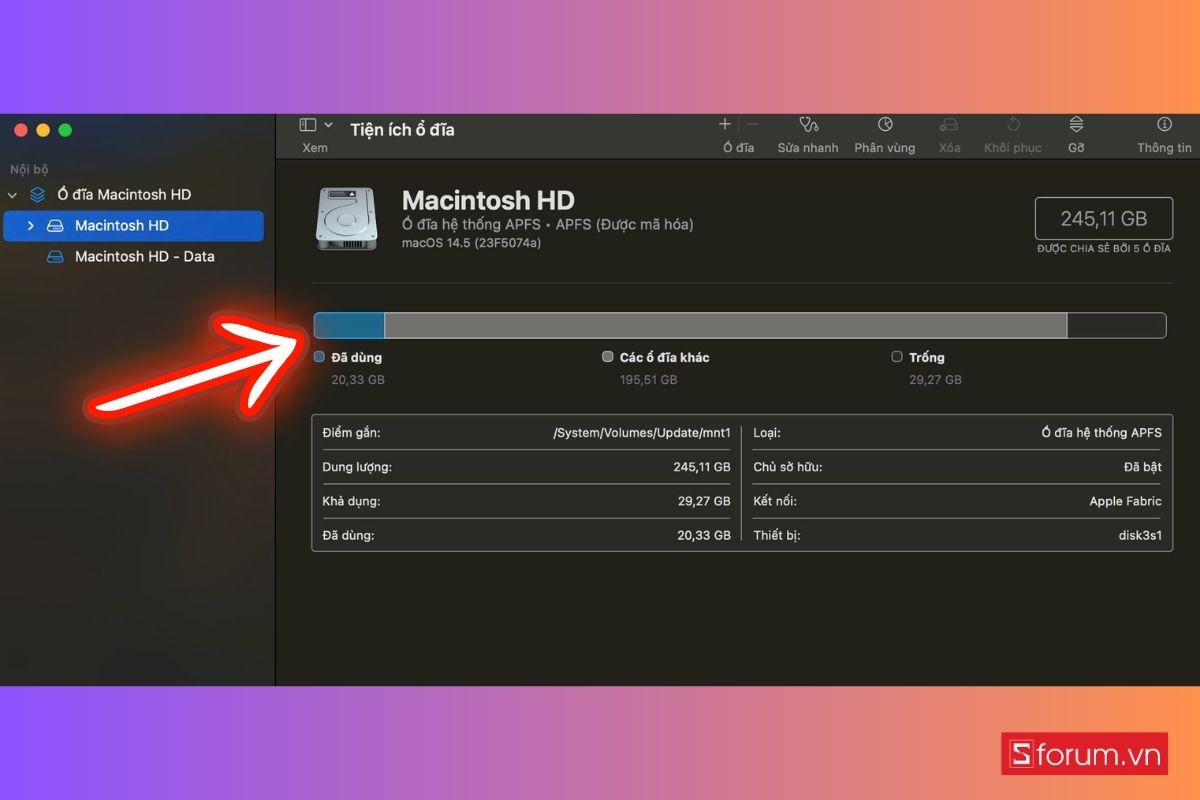Click the Dung lượng row label
This screenshot has width=1200, height=800.
[357, 467]
